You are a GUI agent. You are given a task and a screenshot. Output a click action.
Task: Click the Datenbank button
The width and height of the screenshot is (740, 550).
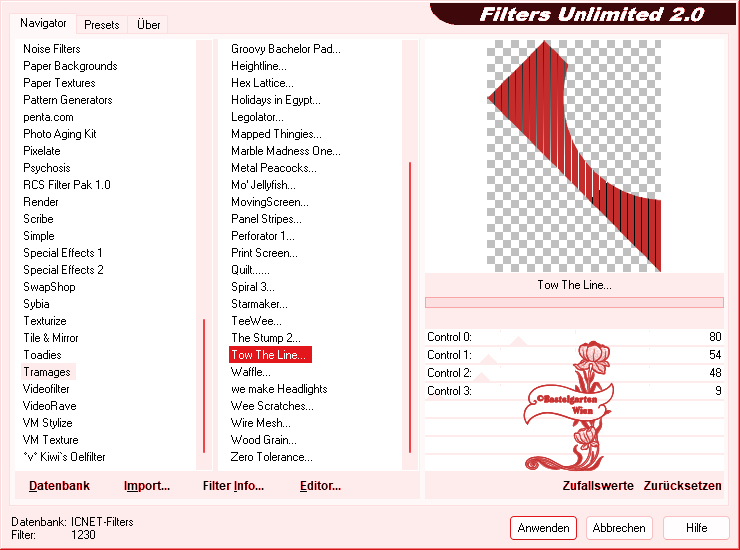59,486
